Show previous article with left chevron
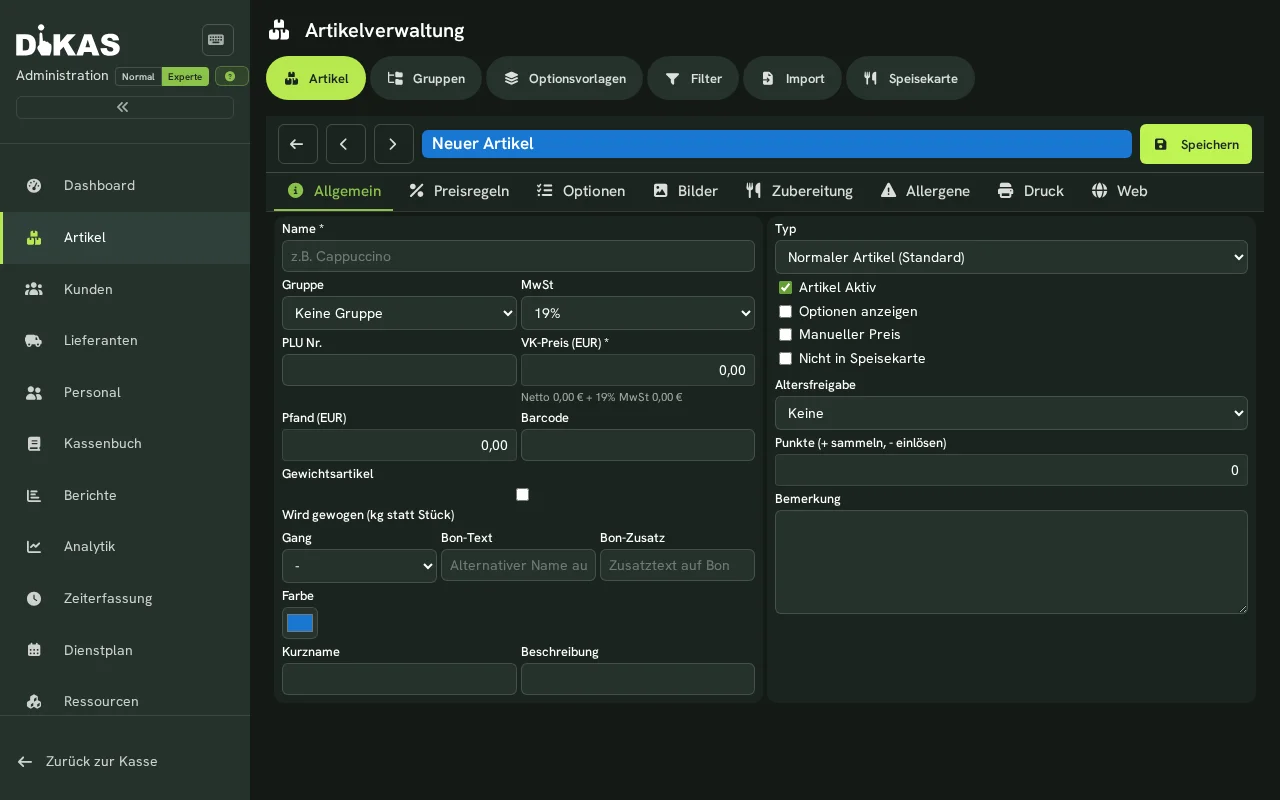This screenshot has height=800, width=1280. click(x=346, y=144)
